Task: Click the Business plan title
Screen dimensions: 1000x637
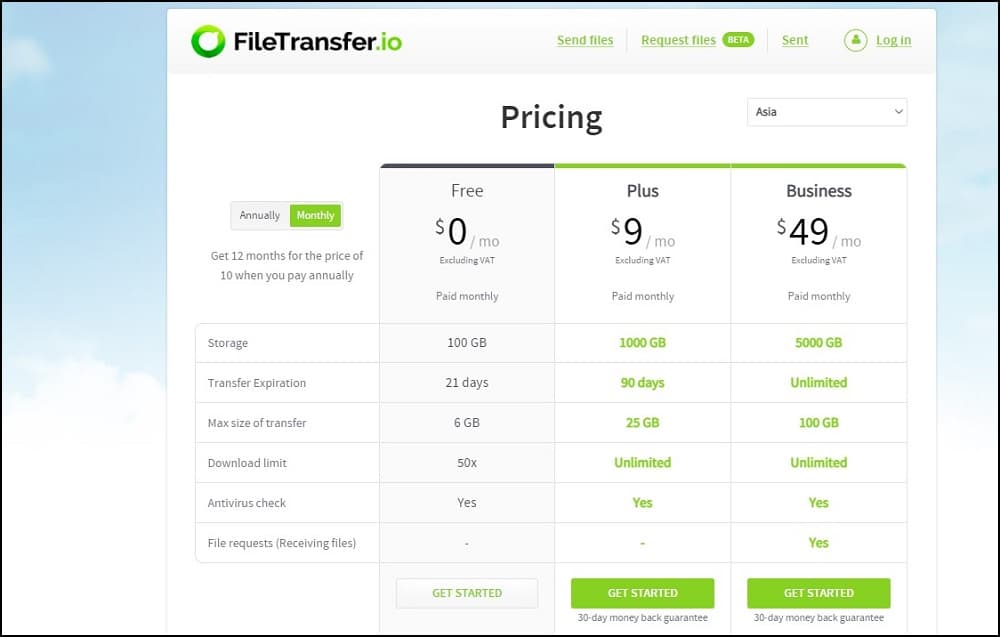Action: 818,191
